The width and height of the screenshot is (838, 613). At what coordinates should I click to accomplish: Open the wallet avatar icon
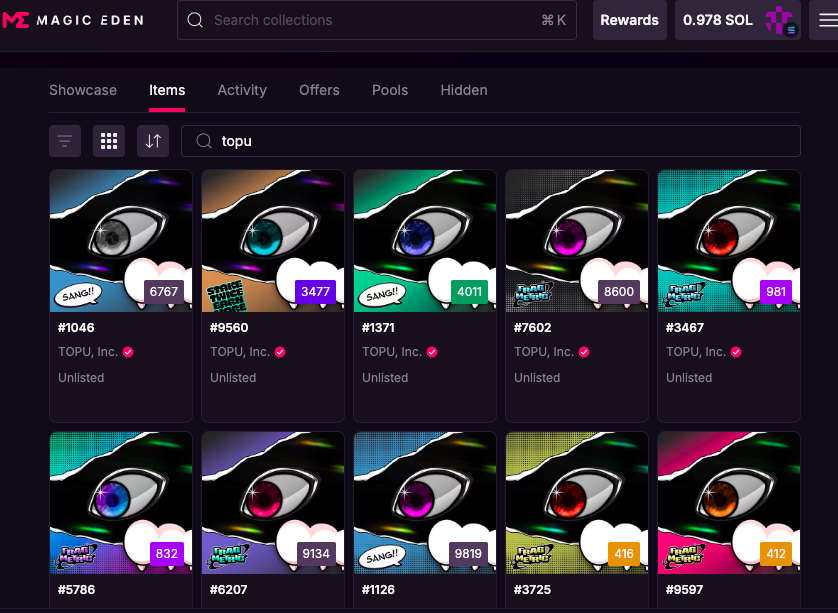pos(781,21)
